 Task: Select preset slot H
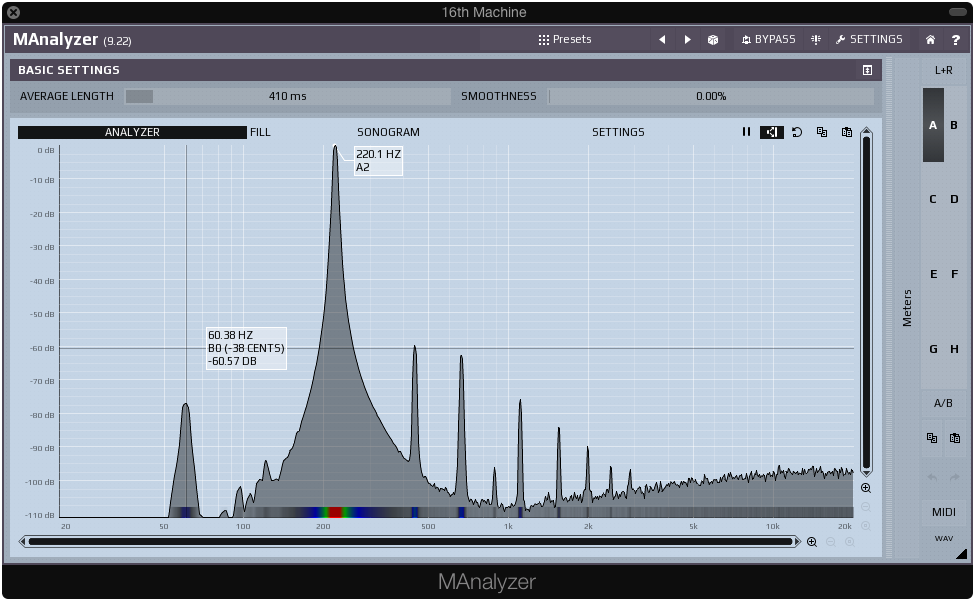(x=954, y=349)
